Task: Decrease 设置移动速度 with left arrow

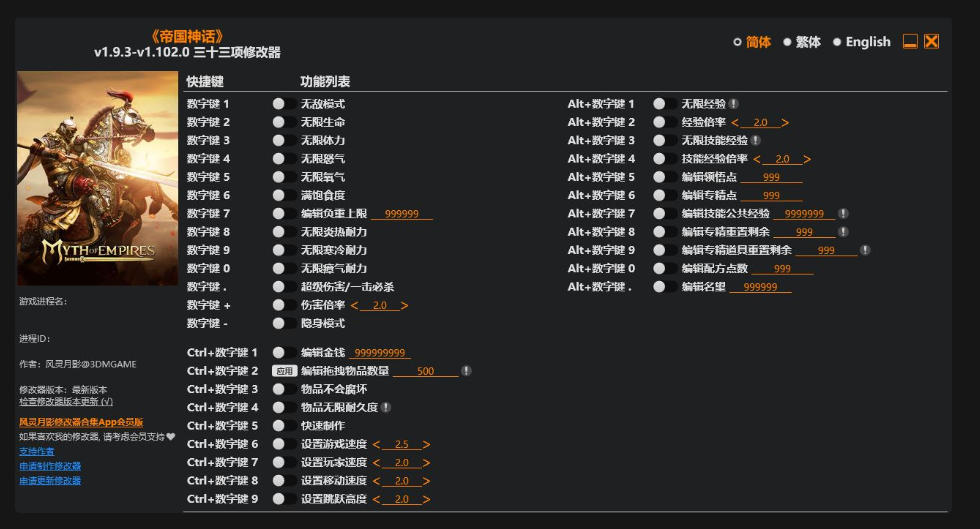Action: 376,481
